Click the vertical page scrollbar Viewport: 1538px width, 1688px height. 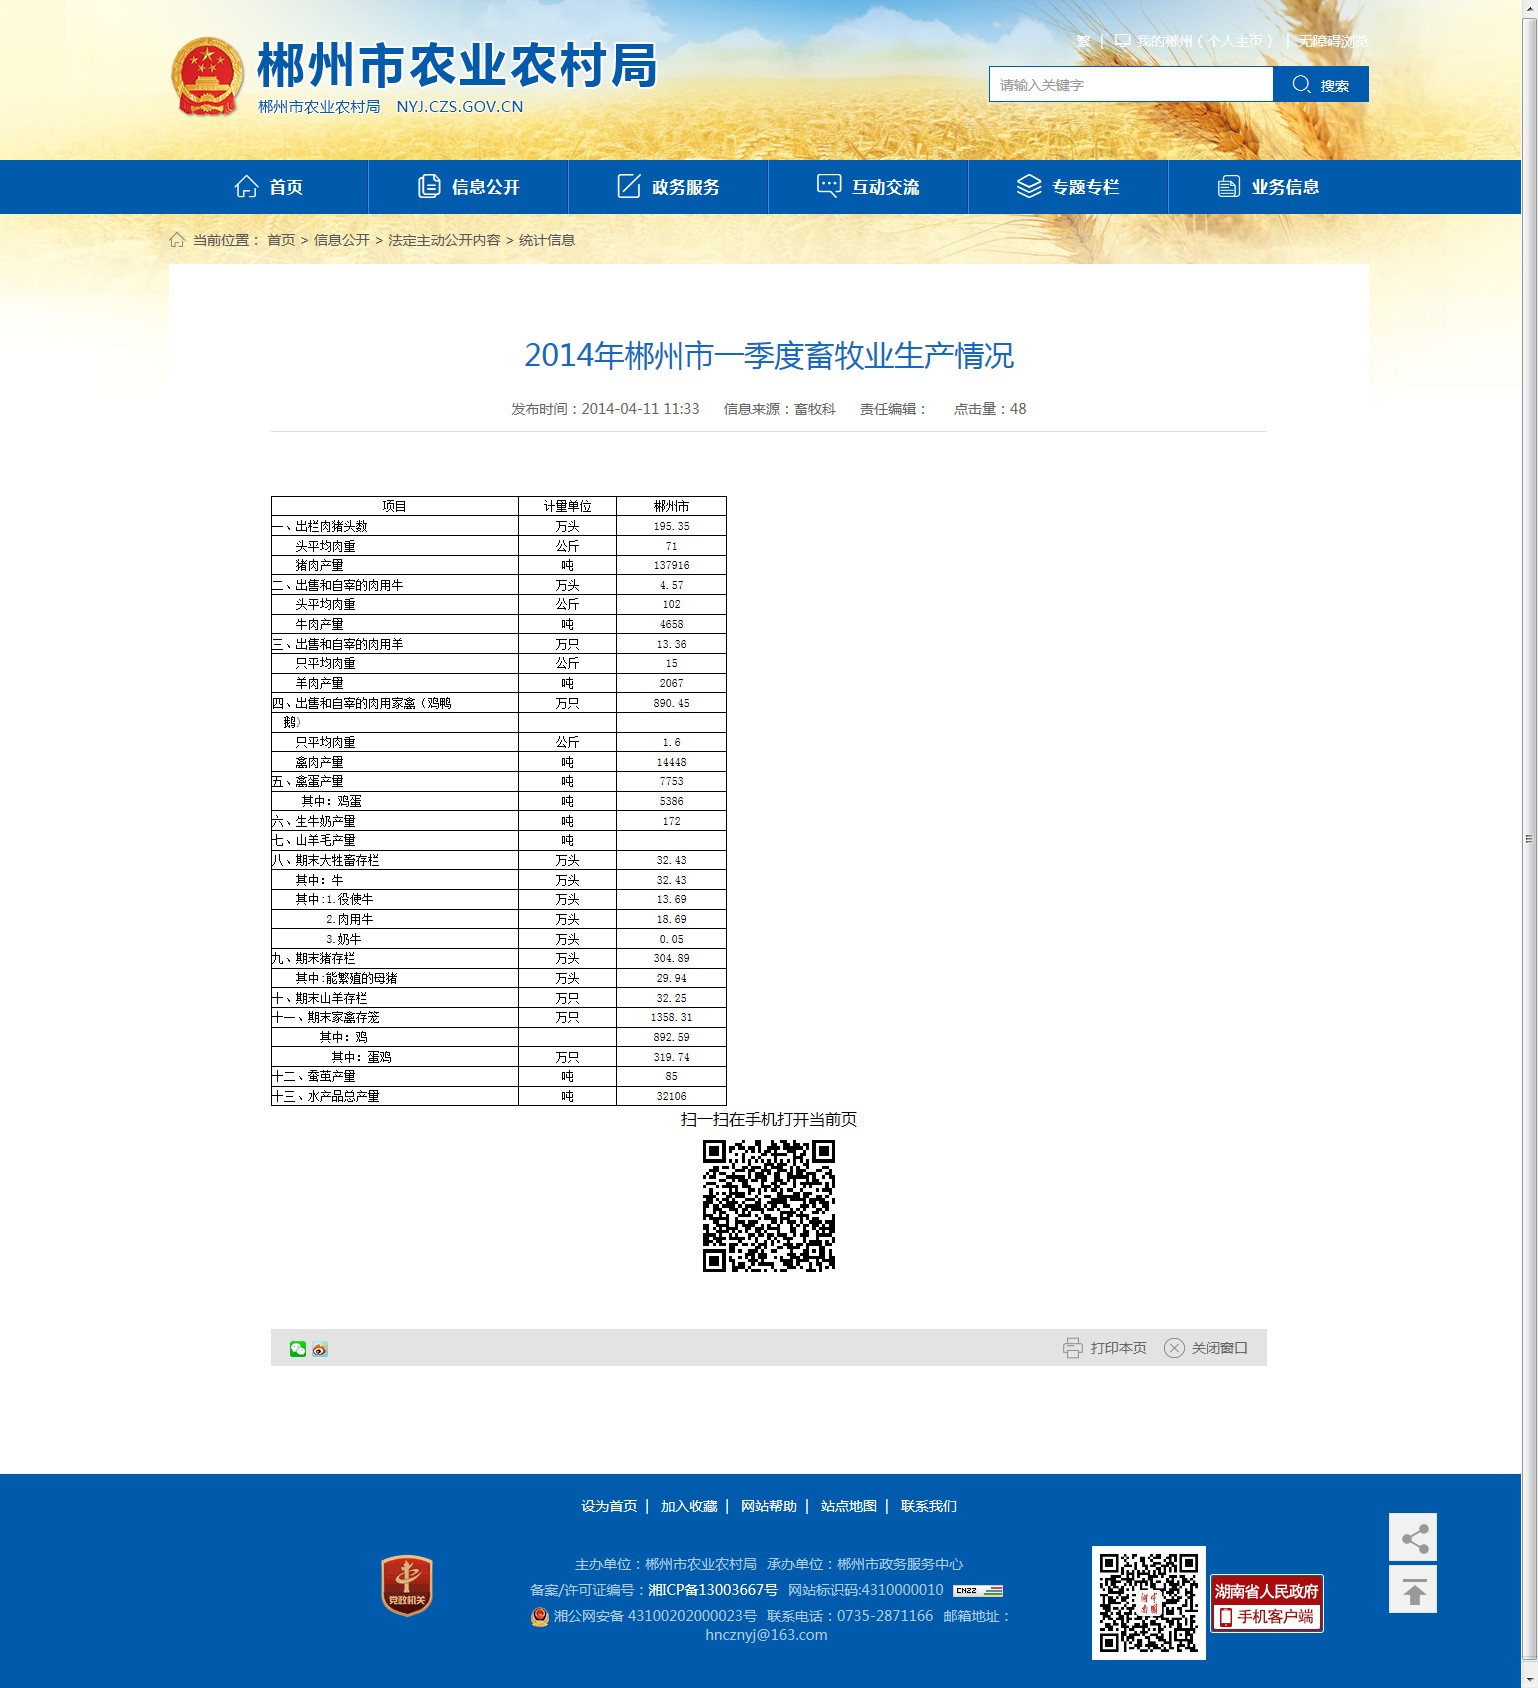click(x=1529, y=839)
